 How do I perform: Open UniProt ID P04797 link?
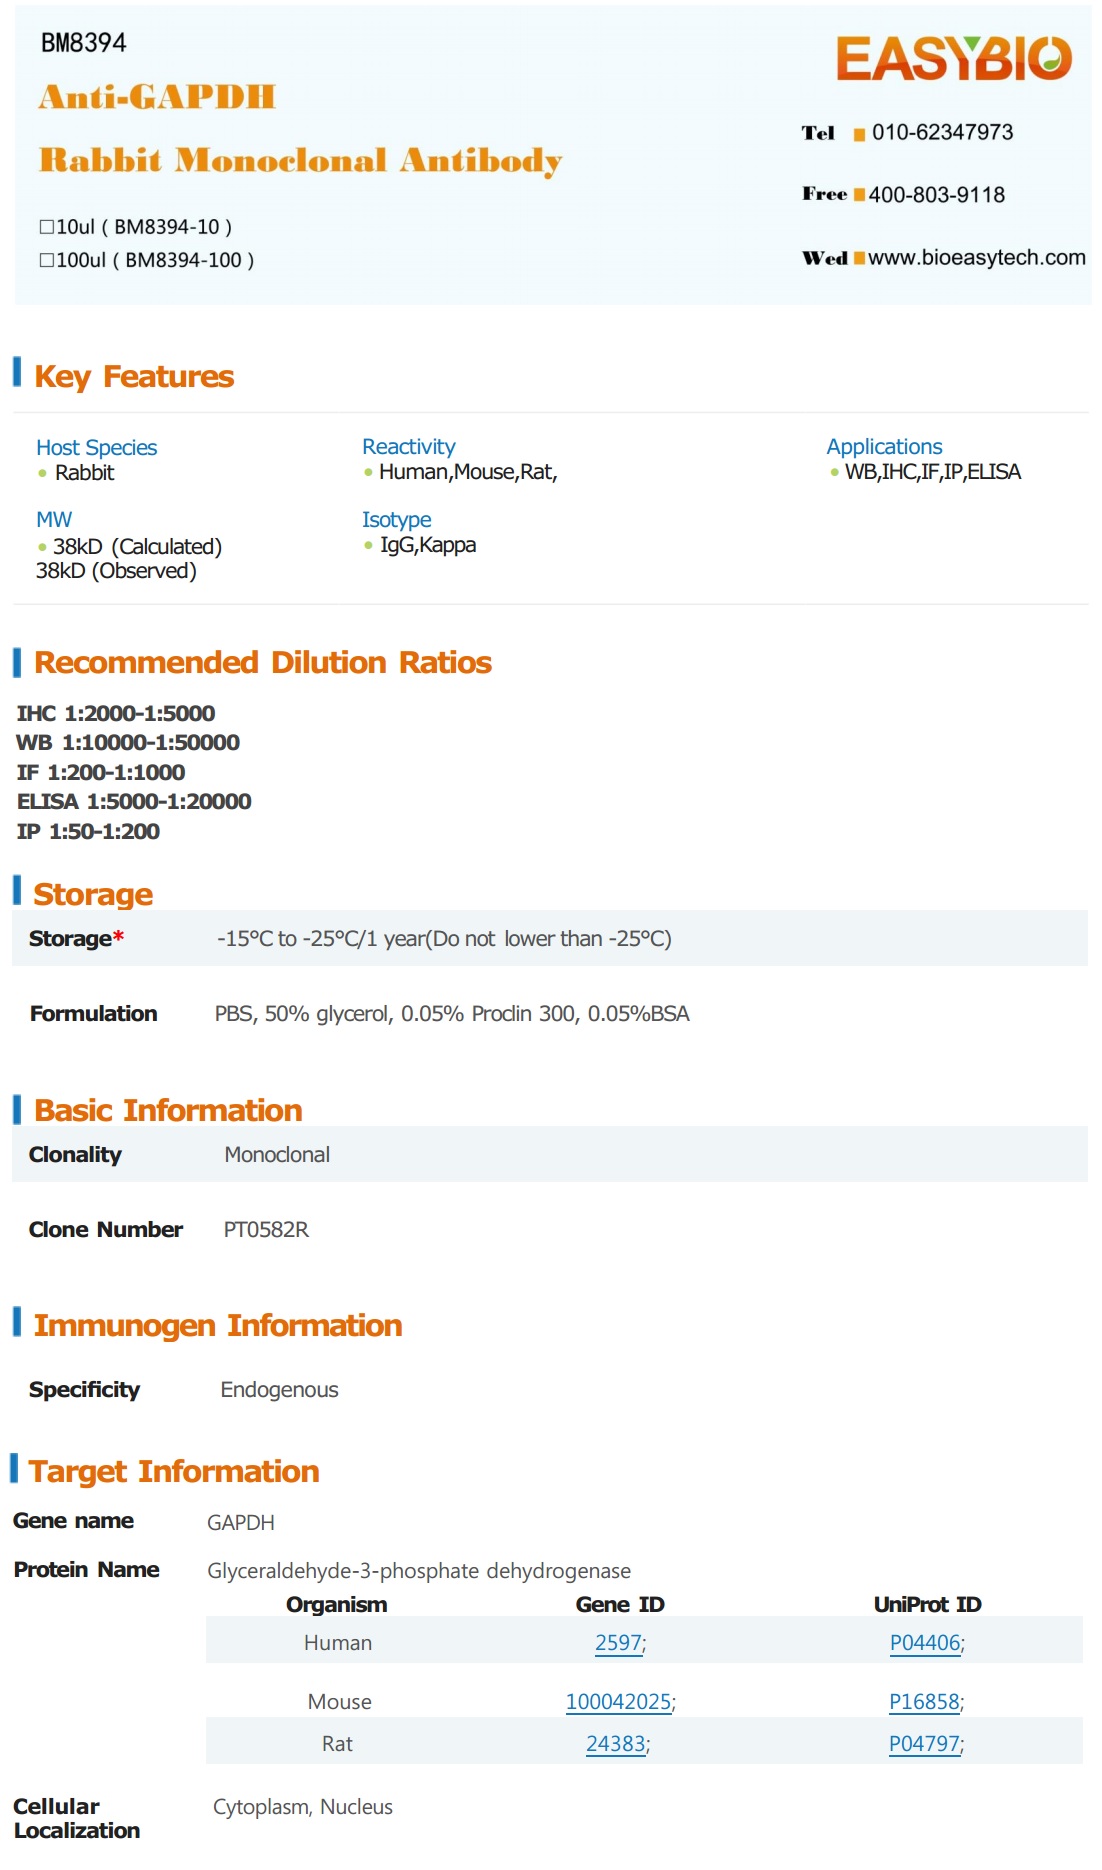(924, 1744)
